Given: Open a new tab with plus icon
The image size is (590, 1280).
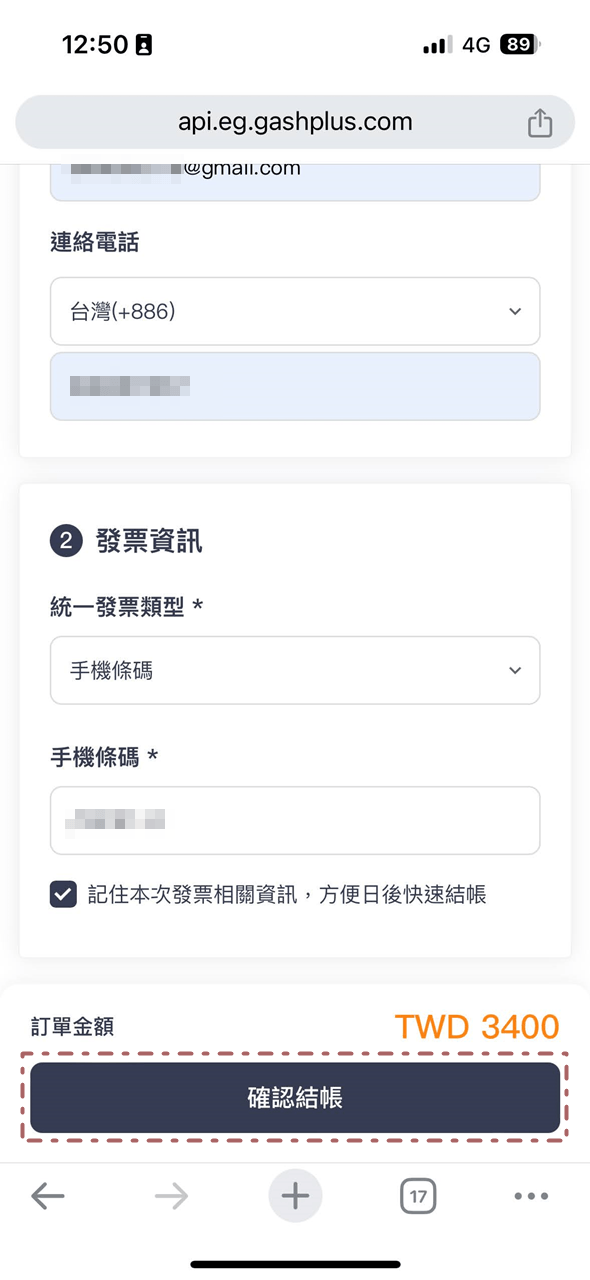Looking at the screenshot, I should tap(295, 1196).
